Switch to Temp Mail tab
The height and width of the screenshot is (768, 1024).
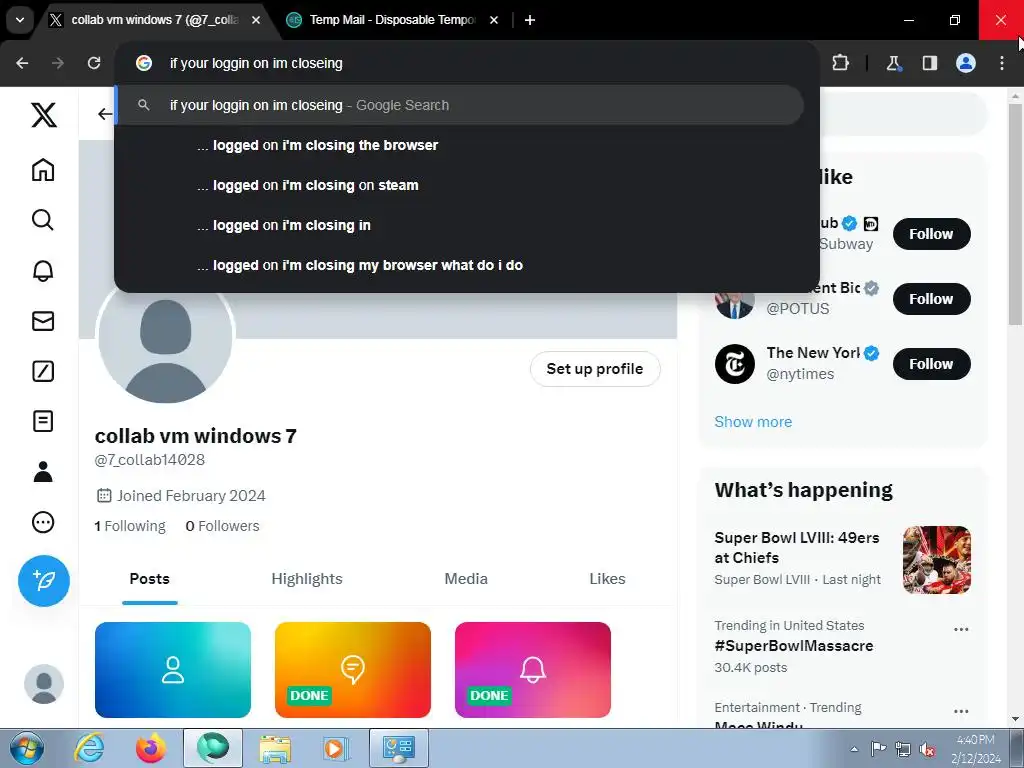pos(392,20)
